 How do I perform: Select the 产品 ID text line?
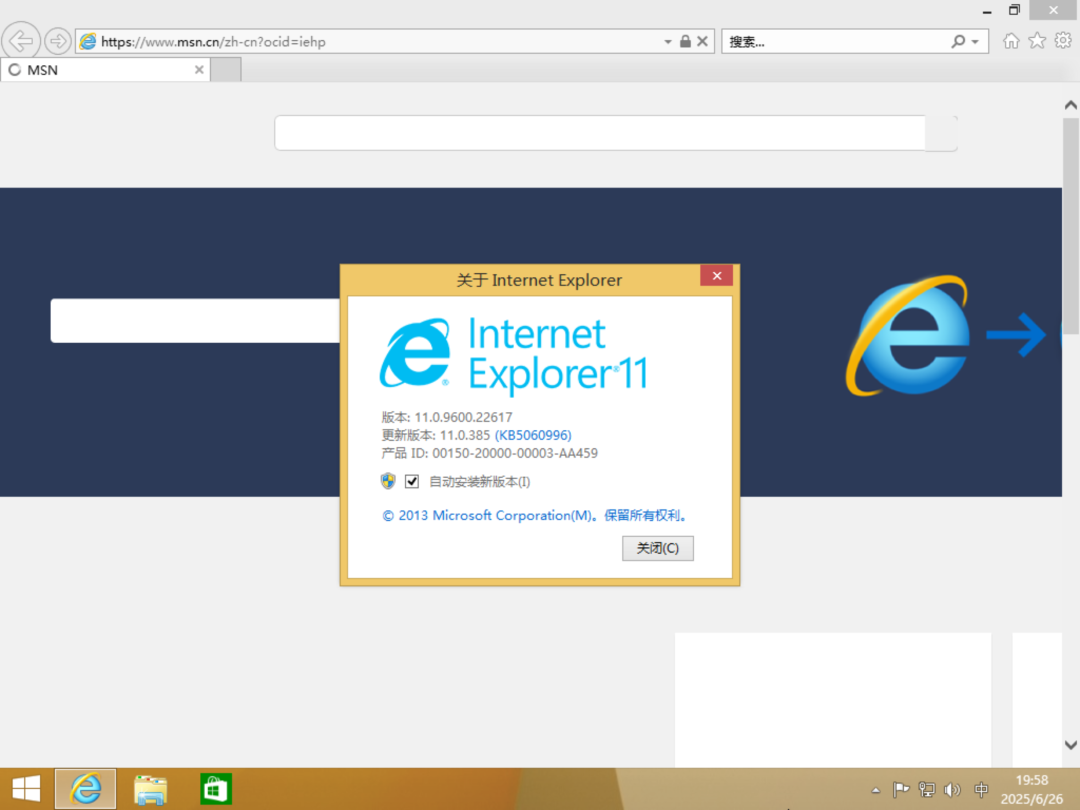coord(489,453)
